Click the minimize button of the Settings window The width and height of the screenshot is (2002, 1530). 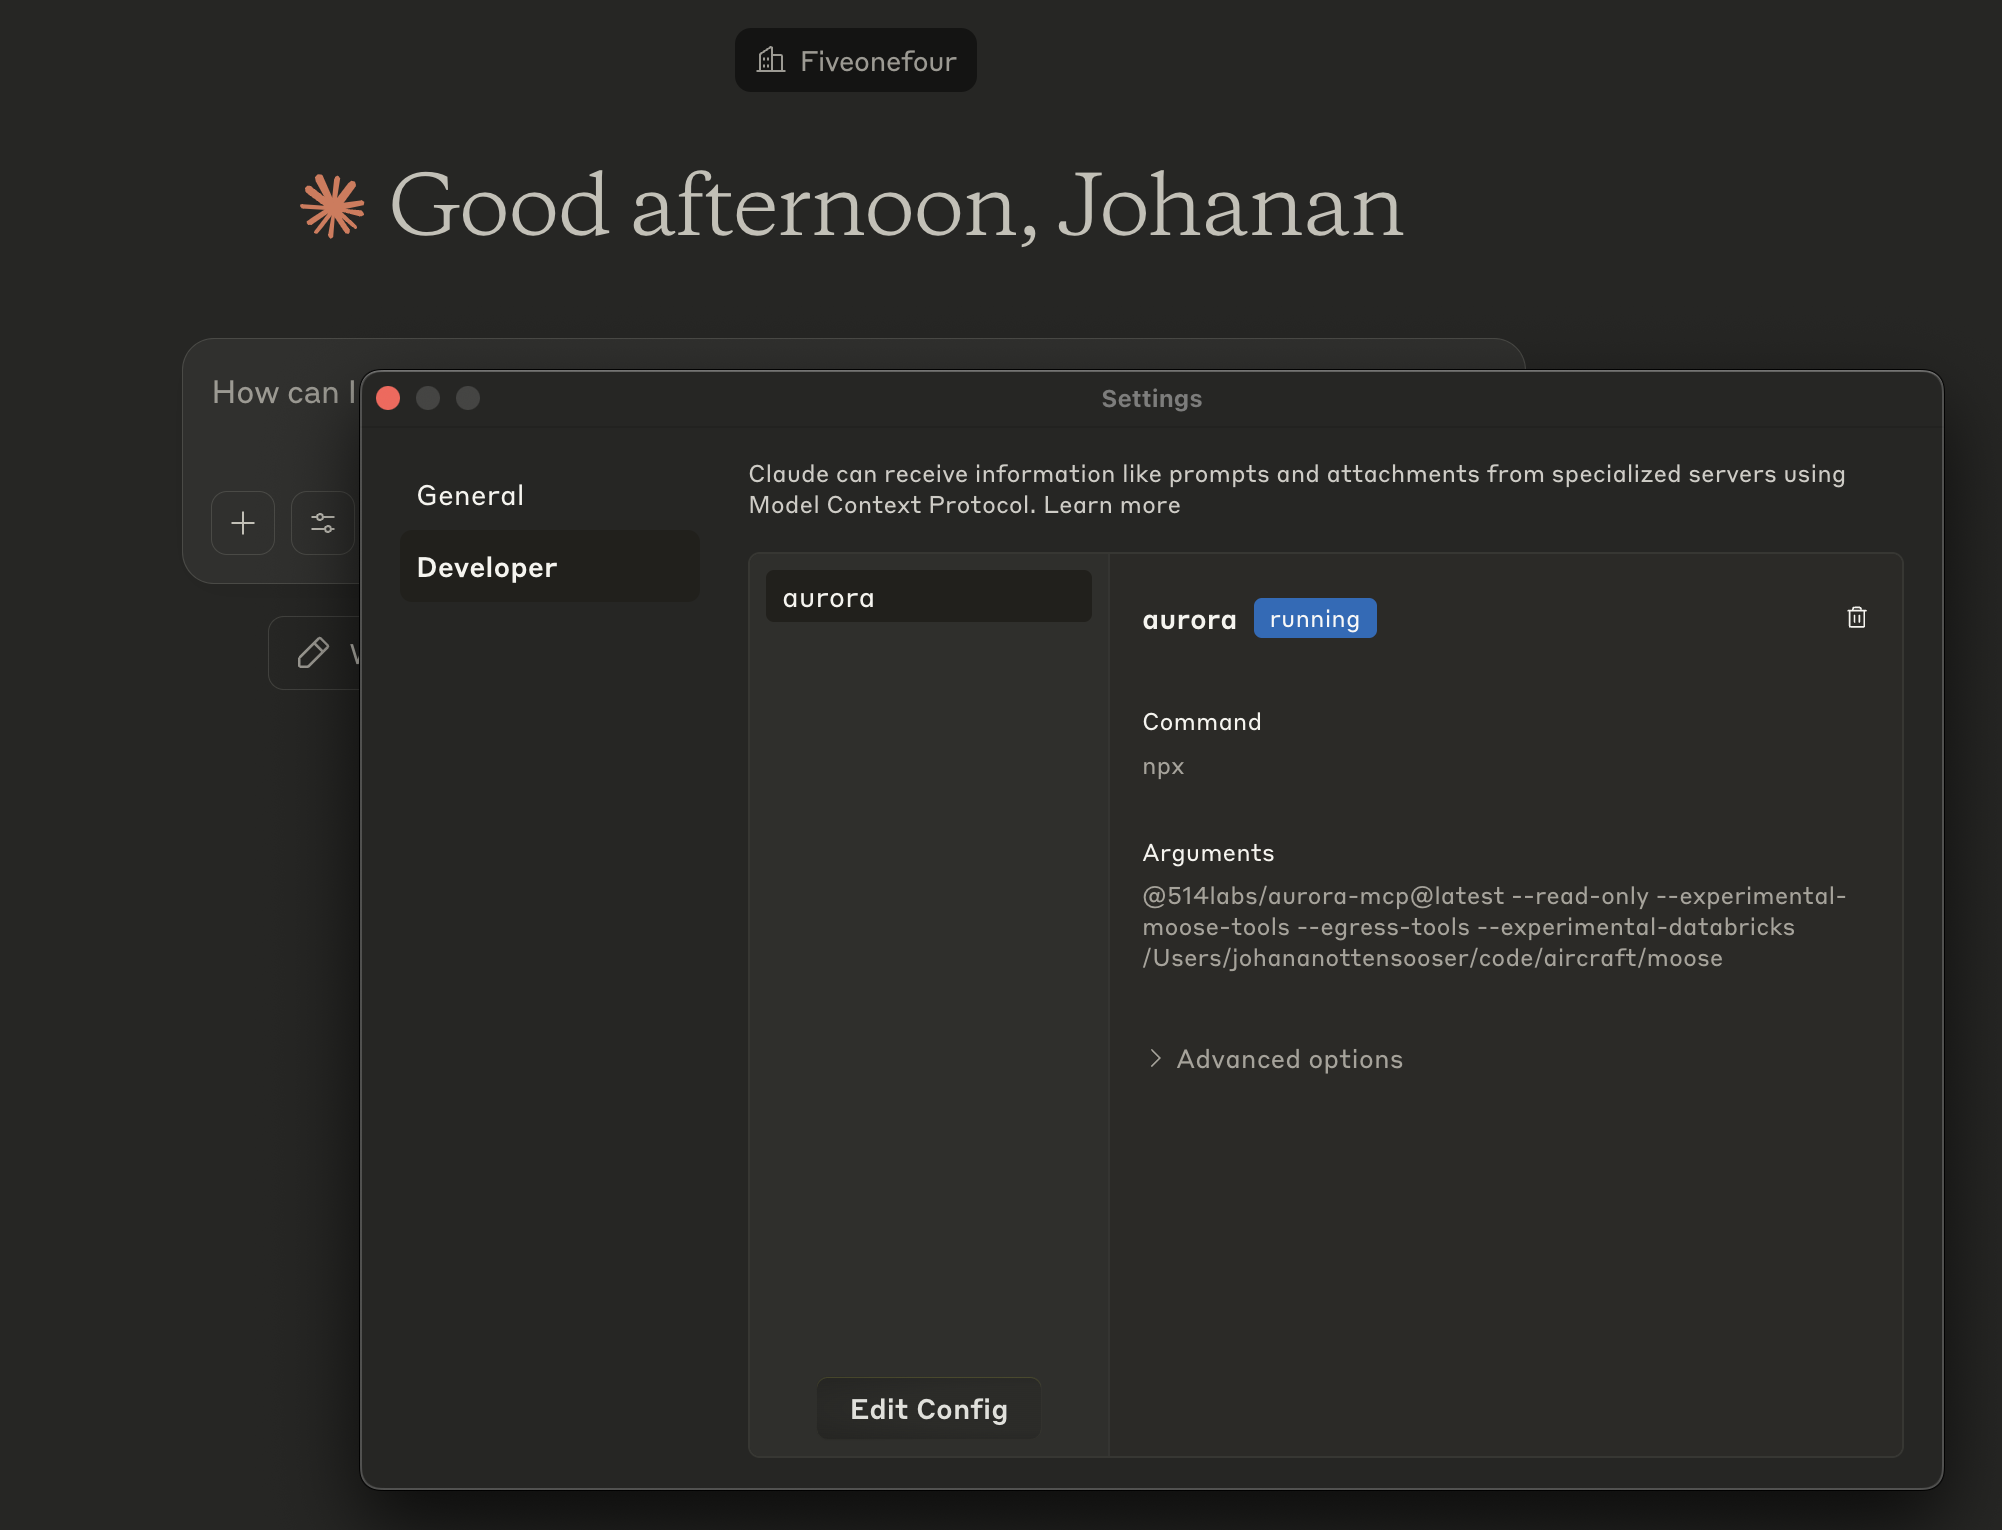point(428,398)
